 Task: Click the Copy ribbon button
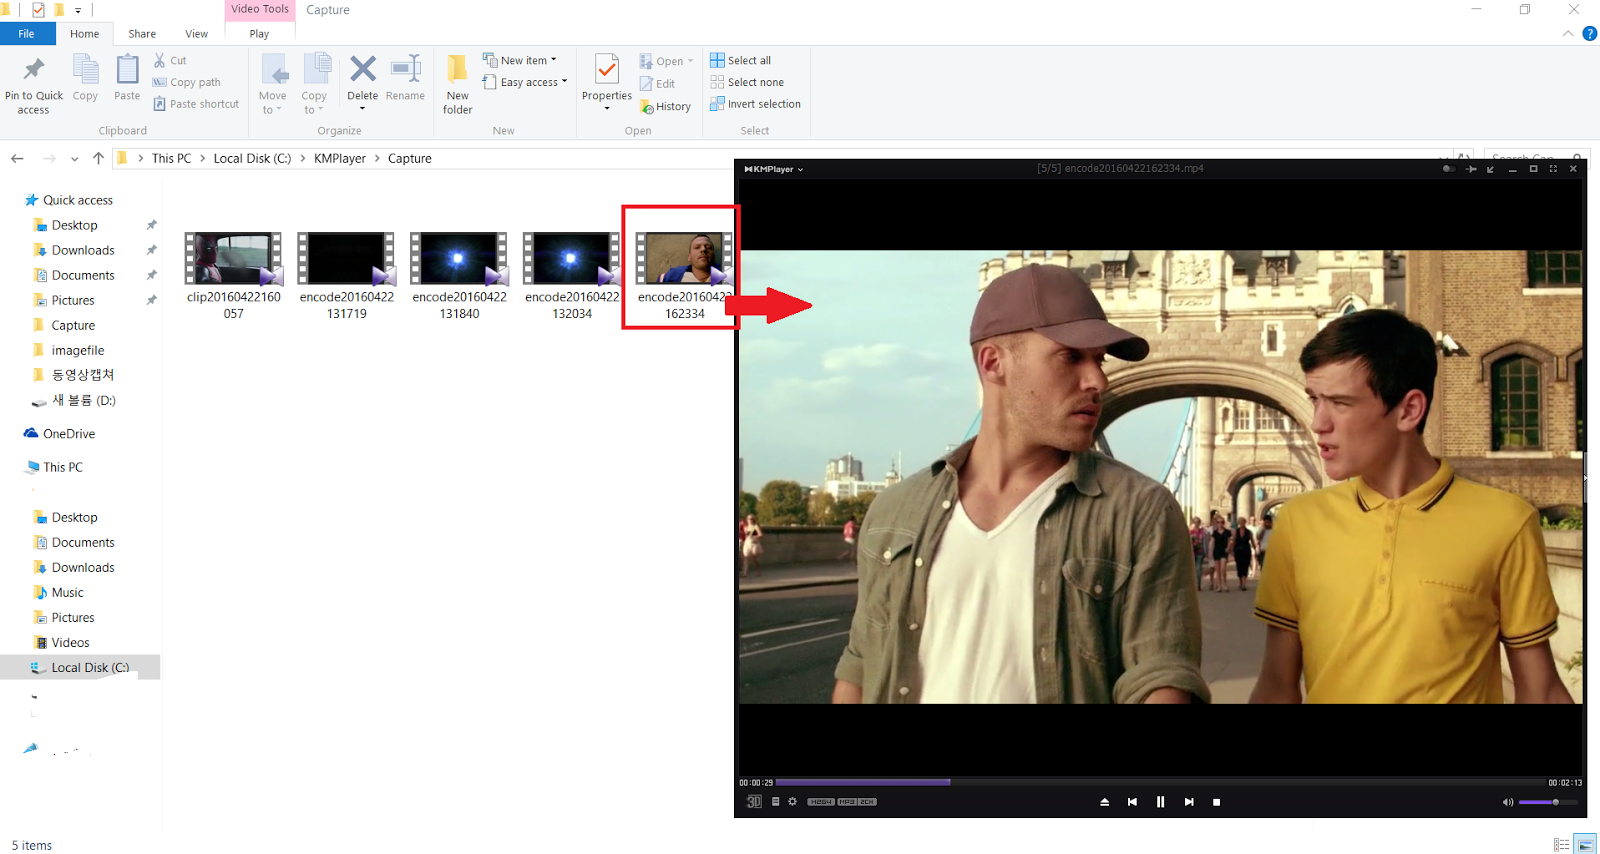[x=85, y=78]
